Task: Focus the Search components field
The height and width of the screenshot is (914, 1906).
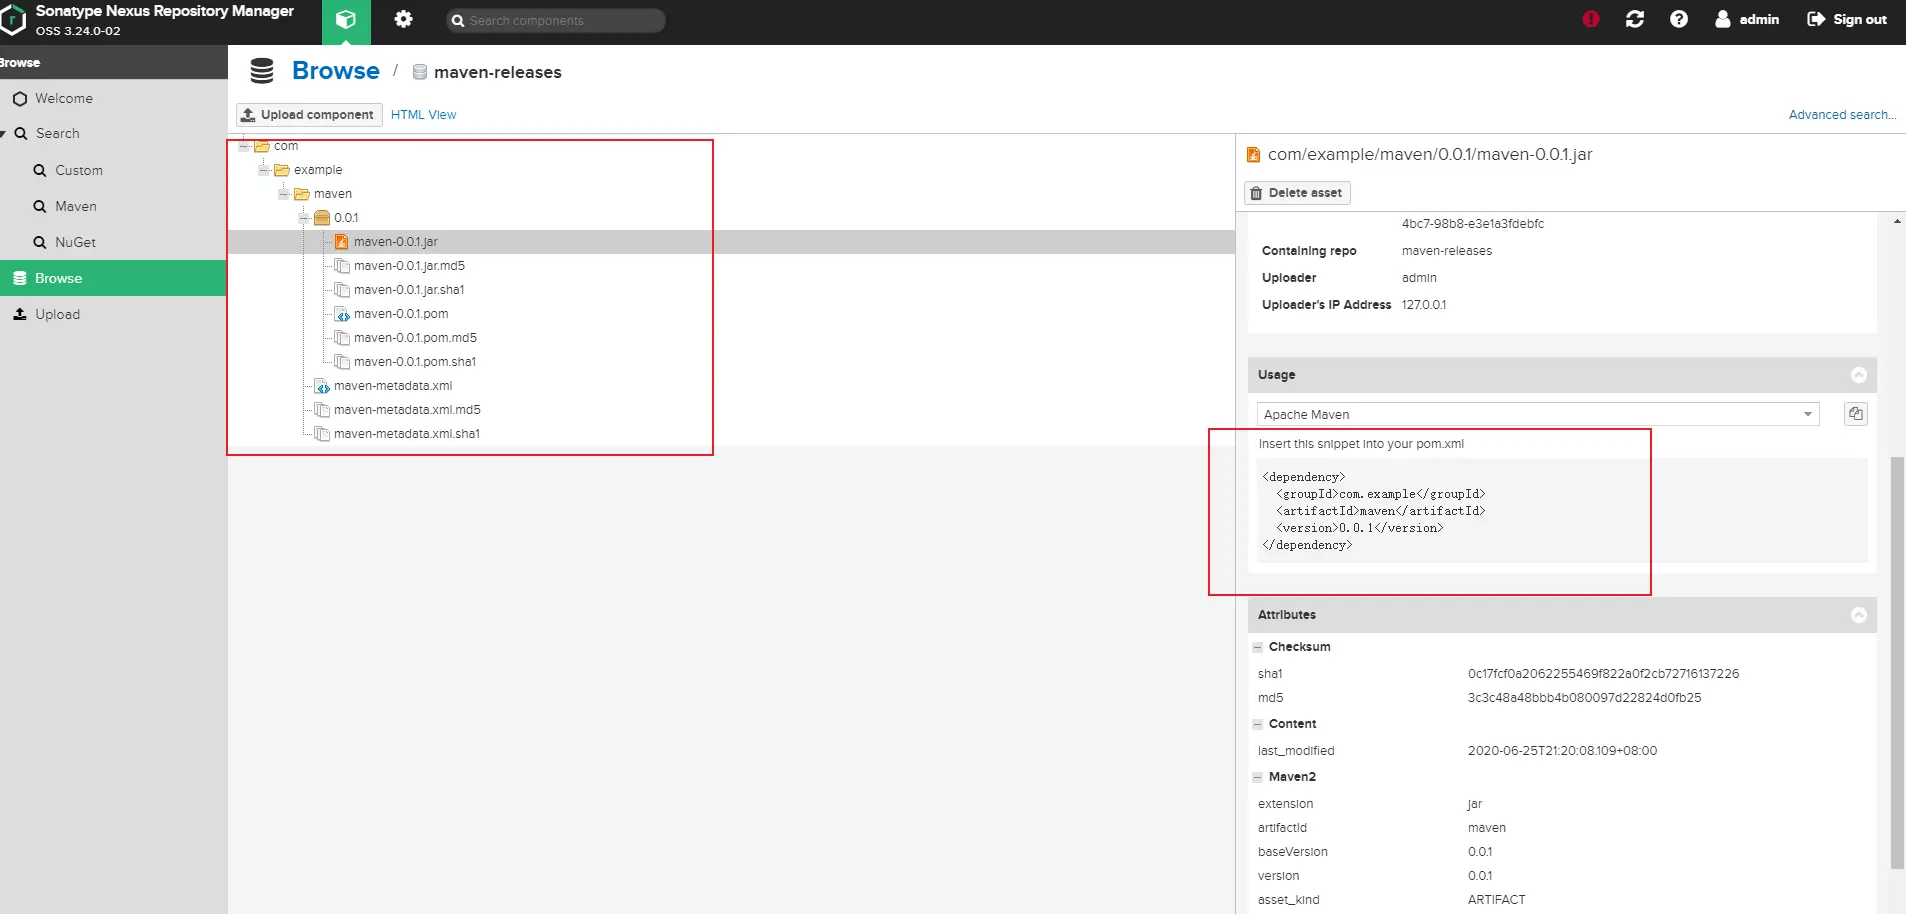Action: (556, 20)
